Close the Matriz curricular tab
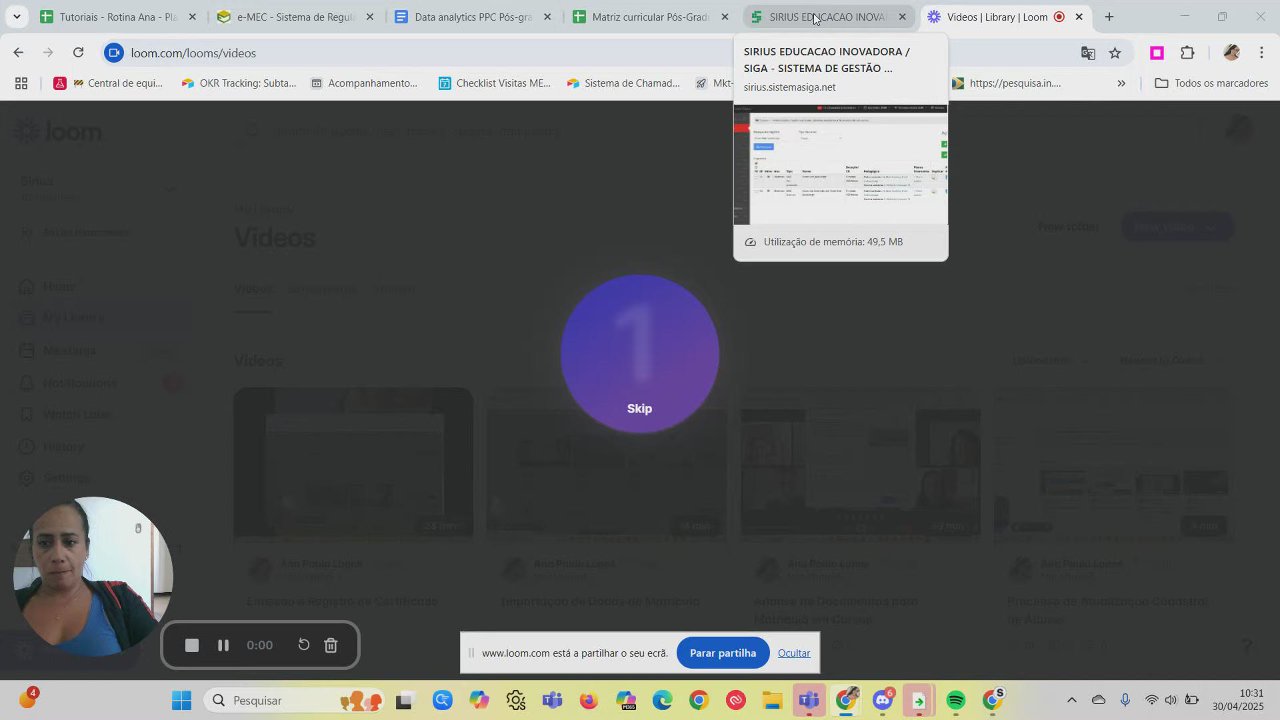Viewport: 1280px width, 720px height. coord(725,17)
